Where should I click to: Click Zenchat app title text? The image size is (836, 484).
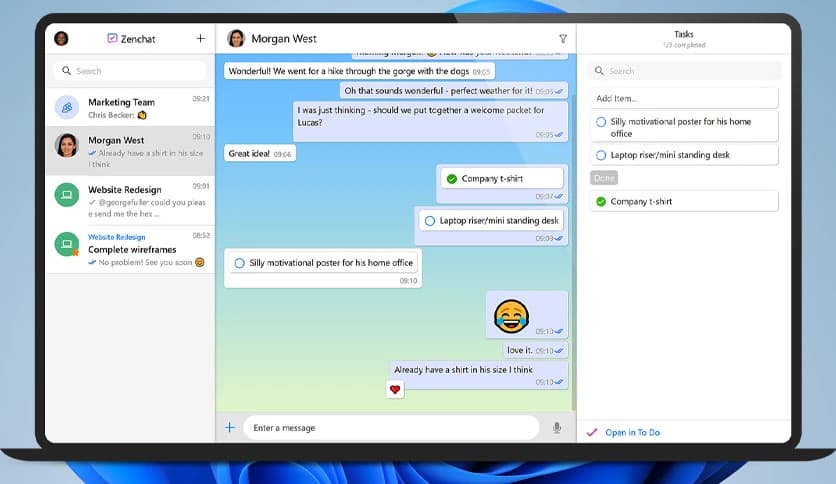pyautogui.click(x=138, y=39)
